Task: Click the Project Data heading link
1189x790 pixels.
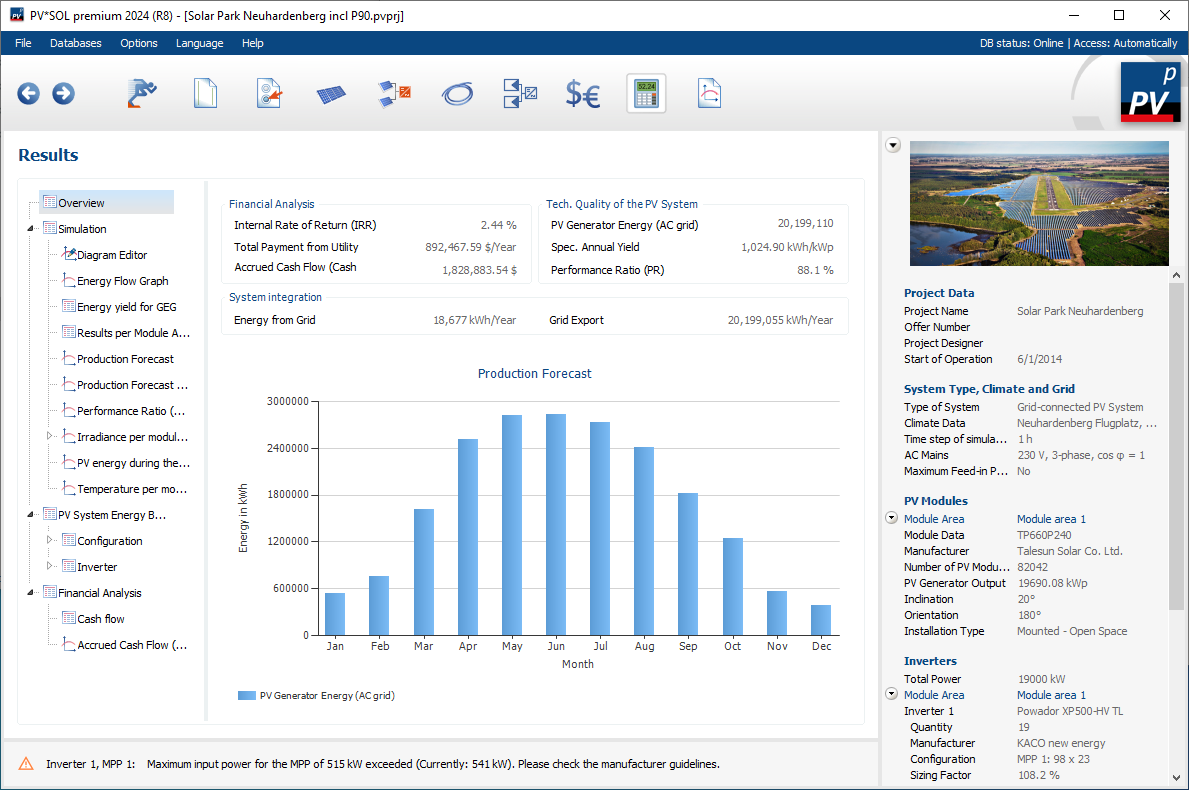Action: pos(939,293)
